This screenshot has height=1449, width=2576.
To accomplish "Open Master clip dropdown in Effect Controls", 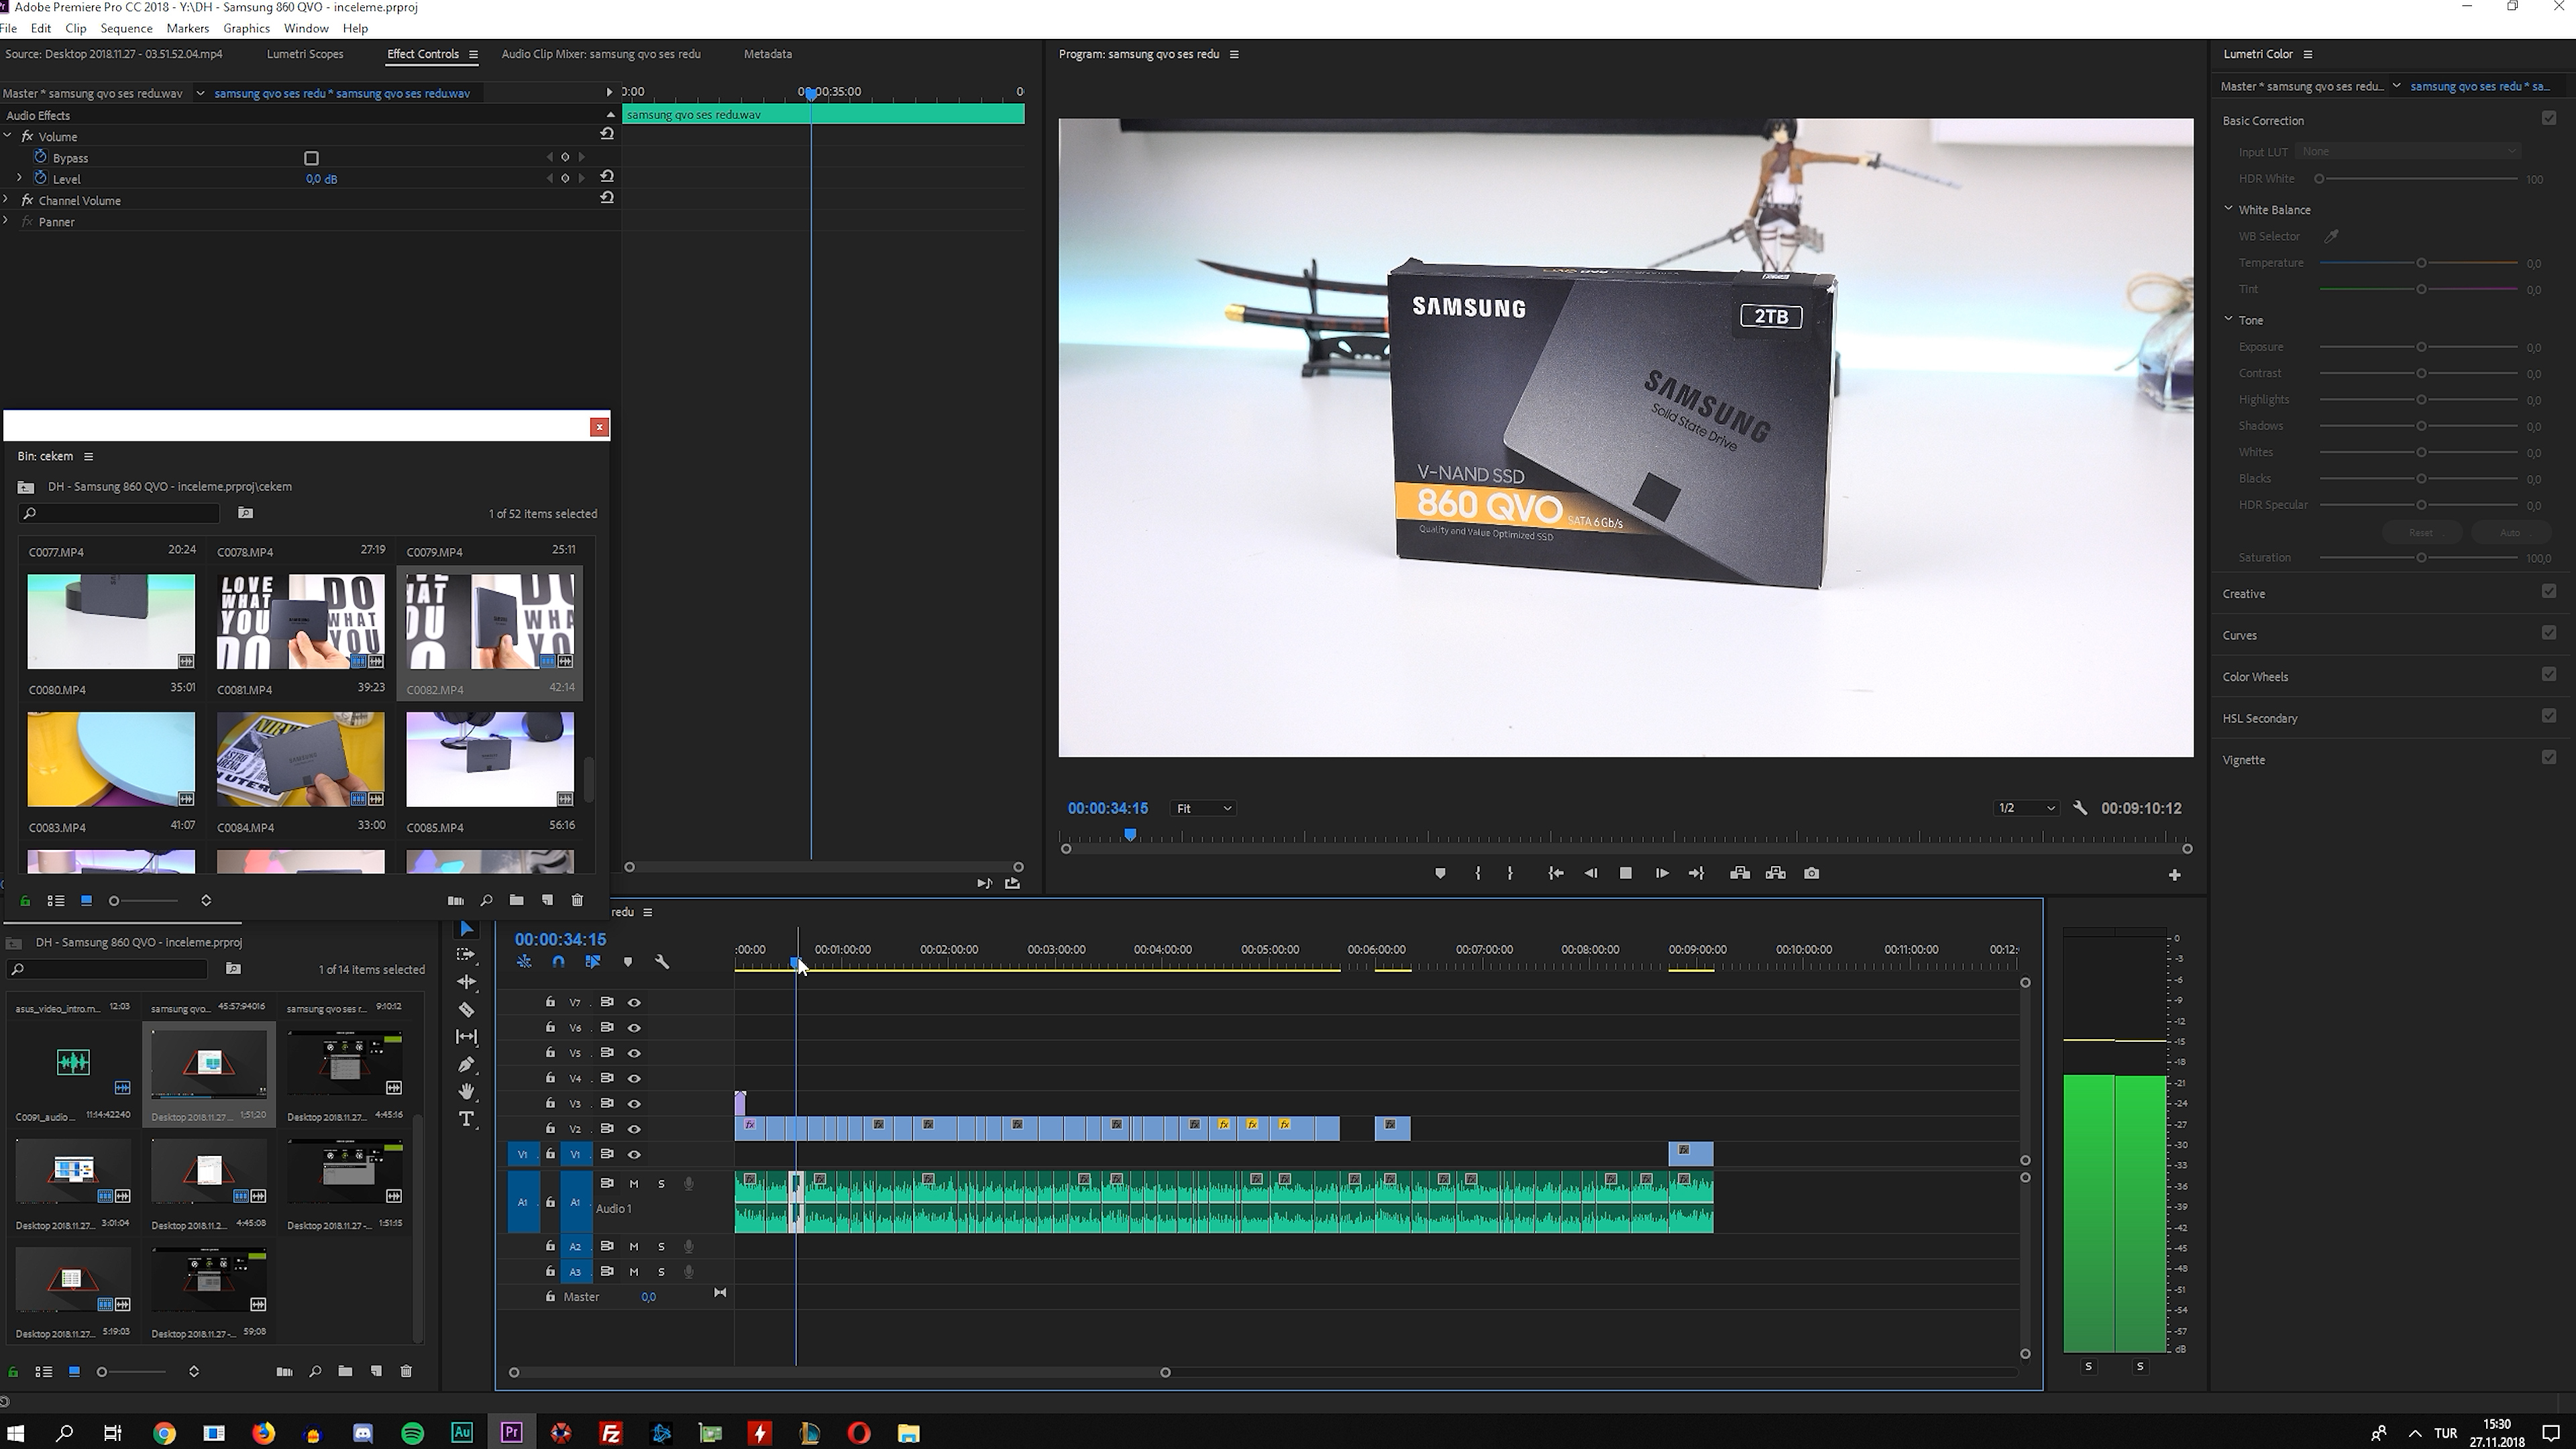I will coord(200,93).
